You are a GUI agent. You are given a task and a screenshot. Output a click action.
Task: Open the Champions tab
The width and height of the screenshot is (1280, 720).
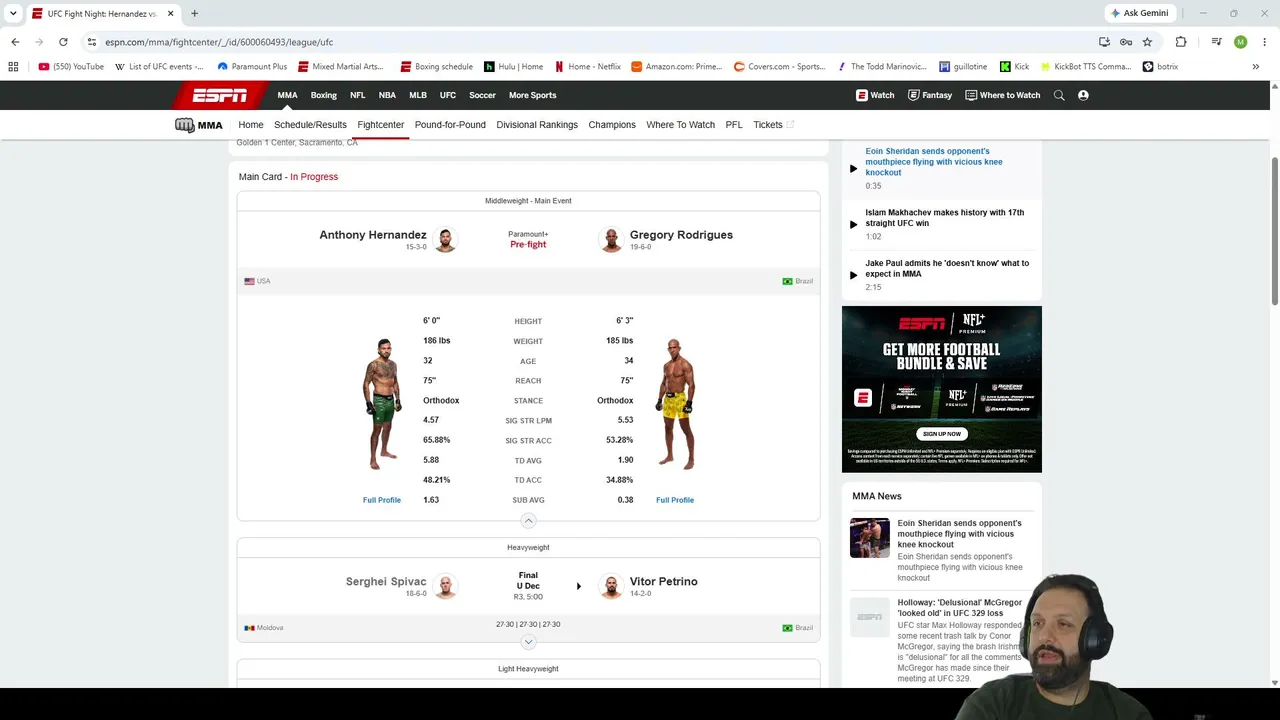tap(612, 125)
